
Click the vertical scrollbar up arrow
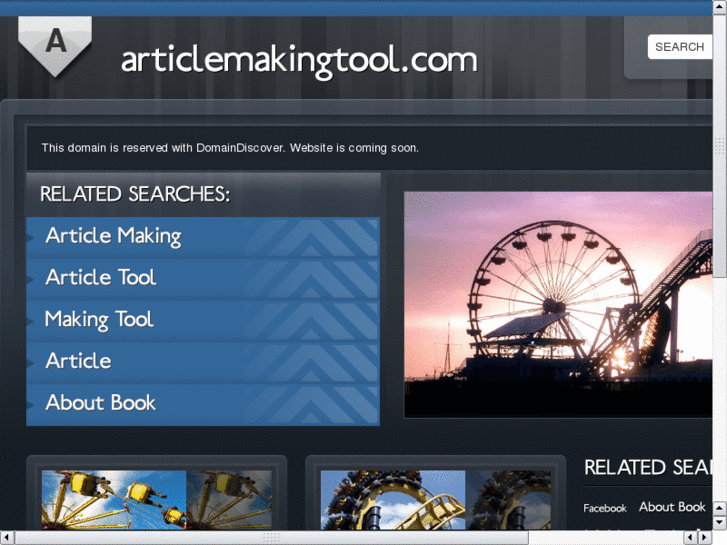click(x=720, y=6)
